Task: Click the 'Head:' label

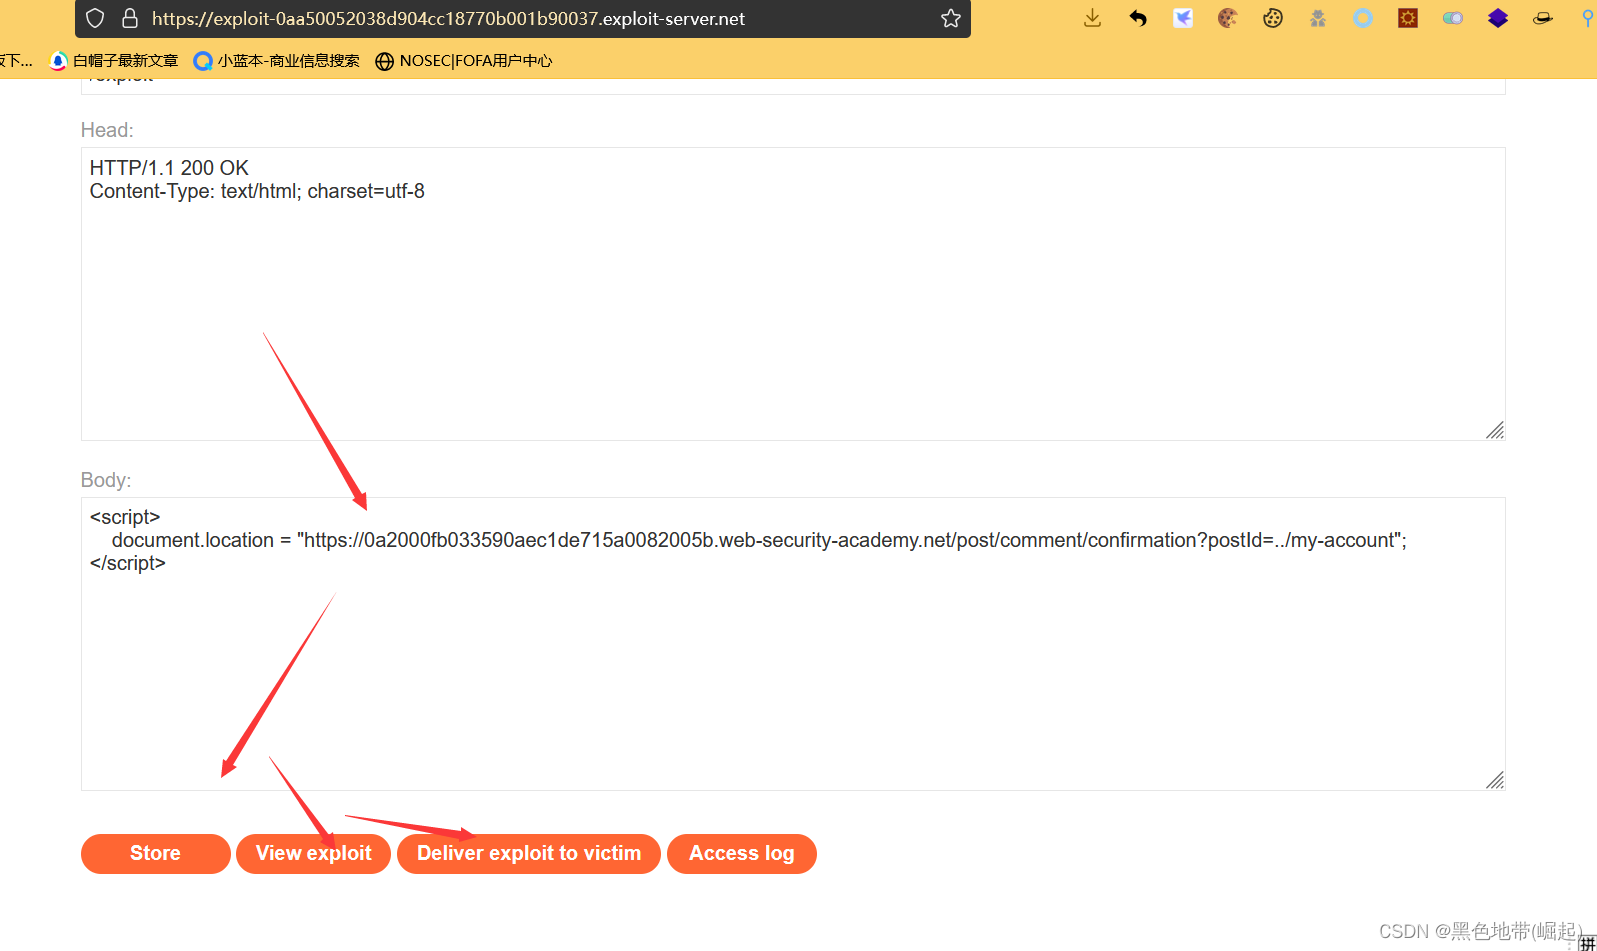Action: point(107,130)
